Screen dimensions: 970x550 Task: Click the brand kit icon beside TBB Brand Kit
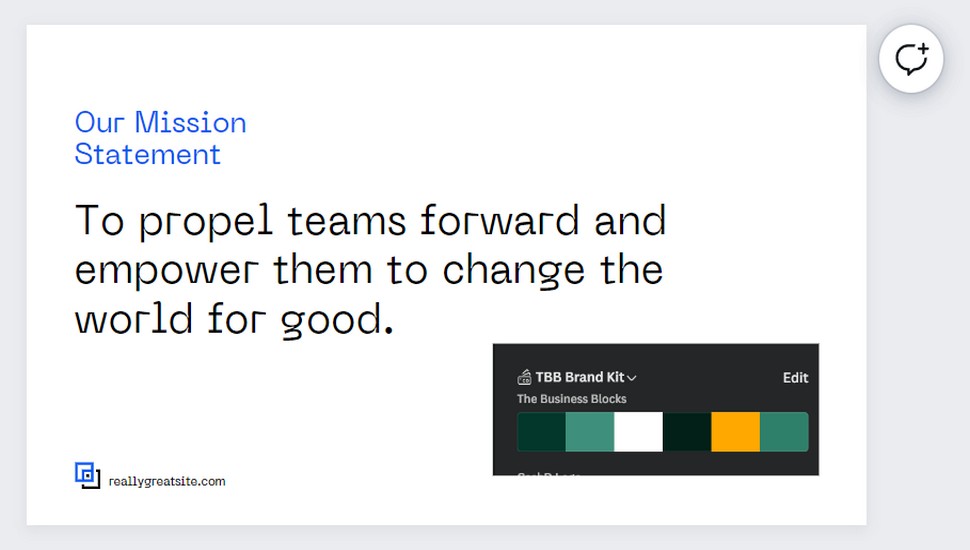(524, 377)
